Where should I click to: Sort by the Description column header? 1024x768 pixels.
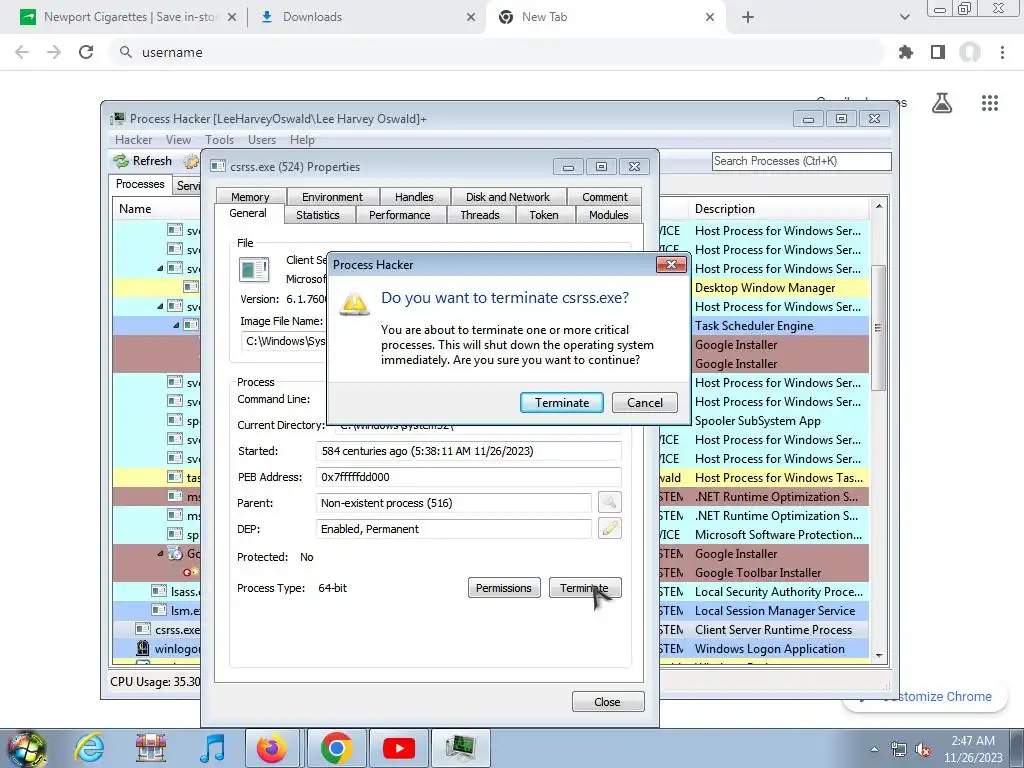point(779,209)
